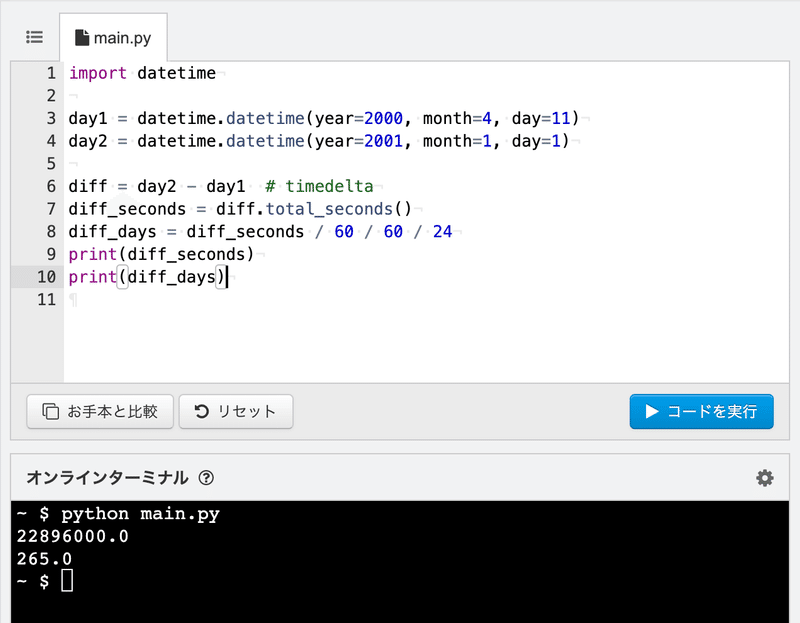Viewport: 800px width, 623px height.
Task: Click オンラインターミナル heading
Action: tap(108, 478)
